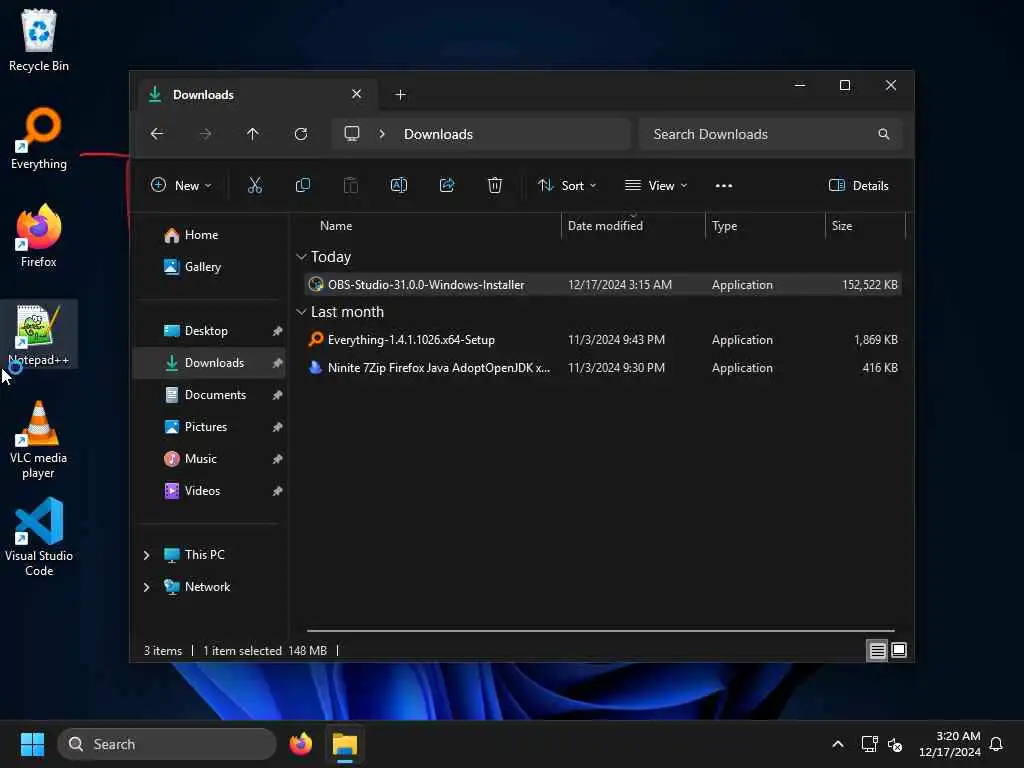
Task: Open the notifications bell
Action: click(x=996, y=744)
